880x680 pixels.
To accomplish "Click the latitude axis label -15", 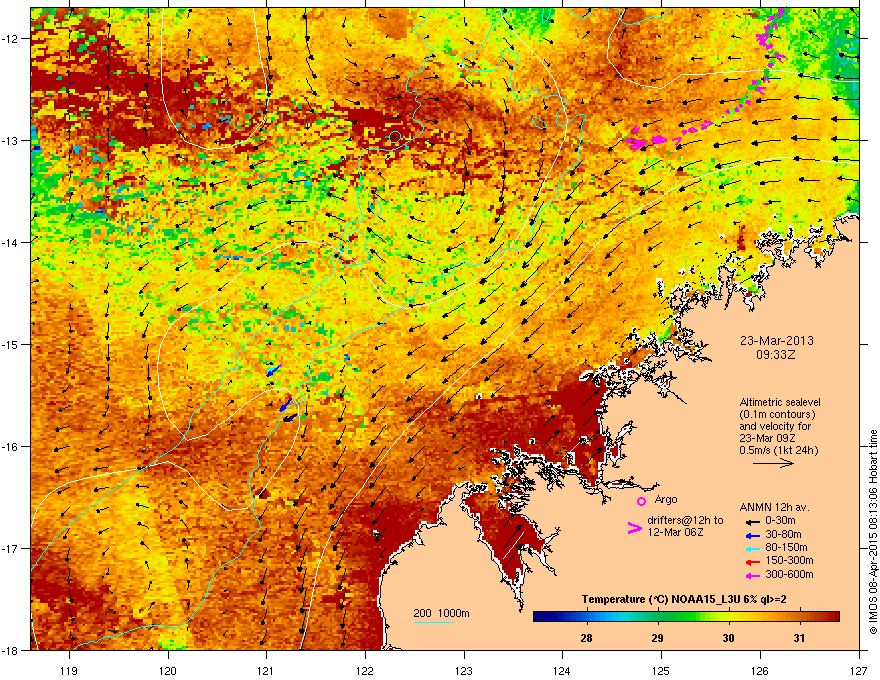I will tap(11, 344).
